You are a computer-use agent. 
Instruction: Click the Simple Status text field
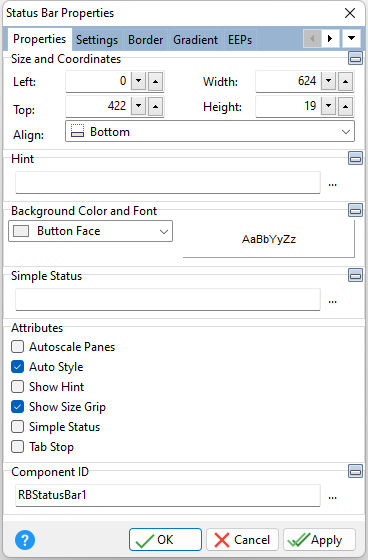point(168,300)
